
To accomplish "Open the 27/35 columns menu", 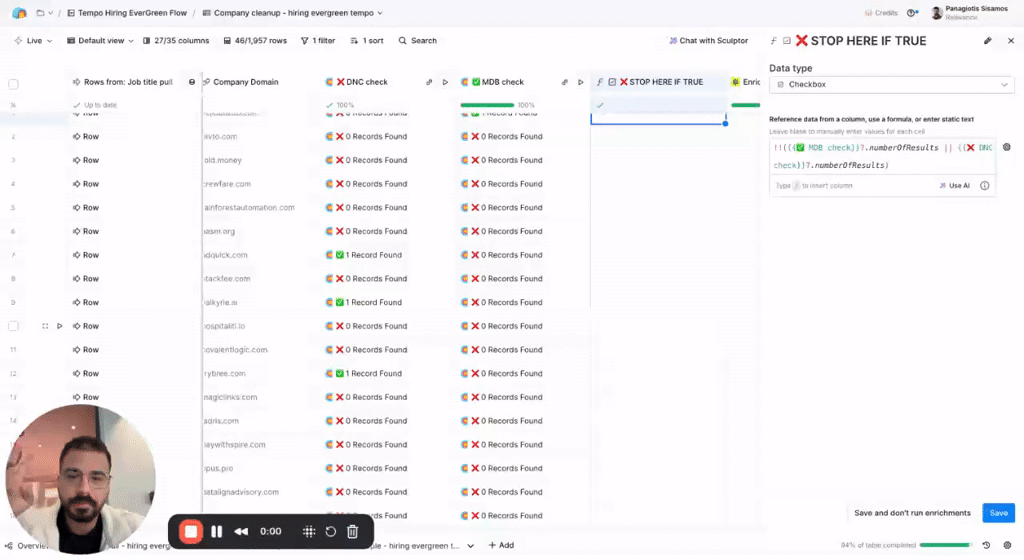I will pos(176,41).
